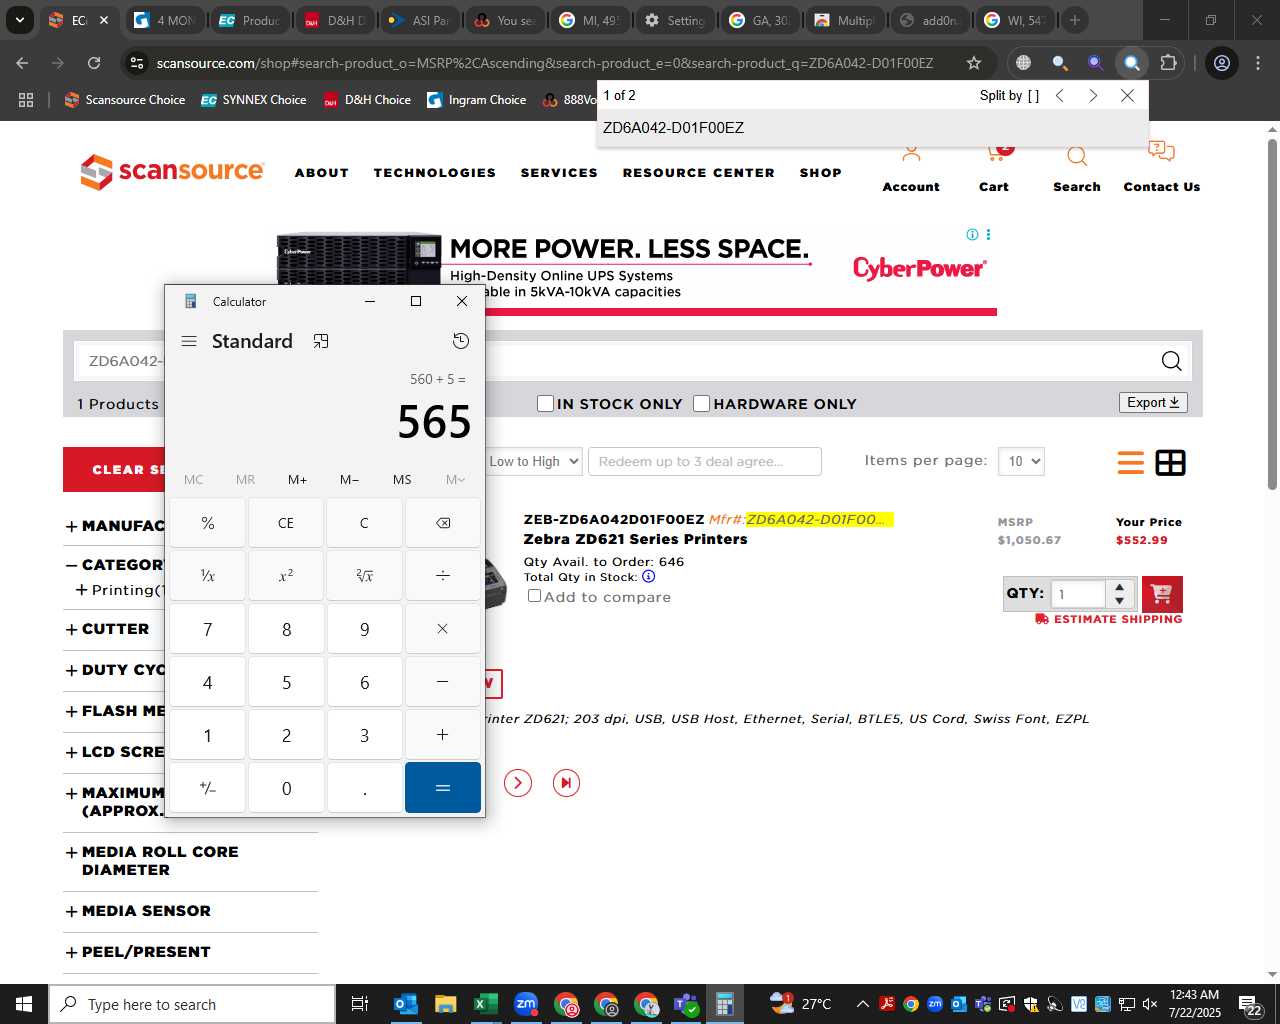Open the SYNNEX Choice bookmark

[254, 100]
